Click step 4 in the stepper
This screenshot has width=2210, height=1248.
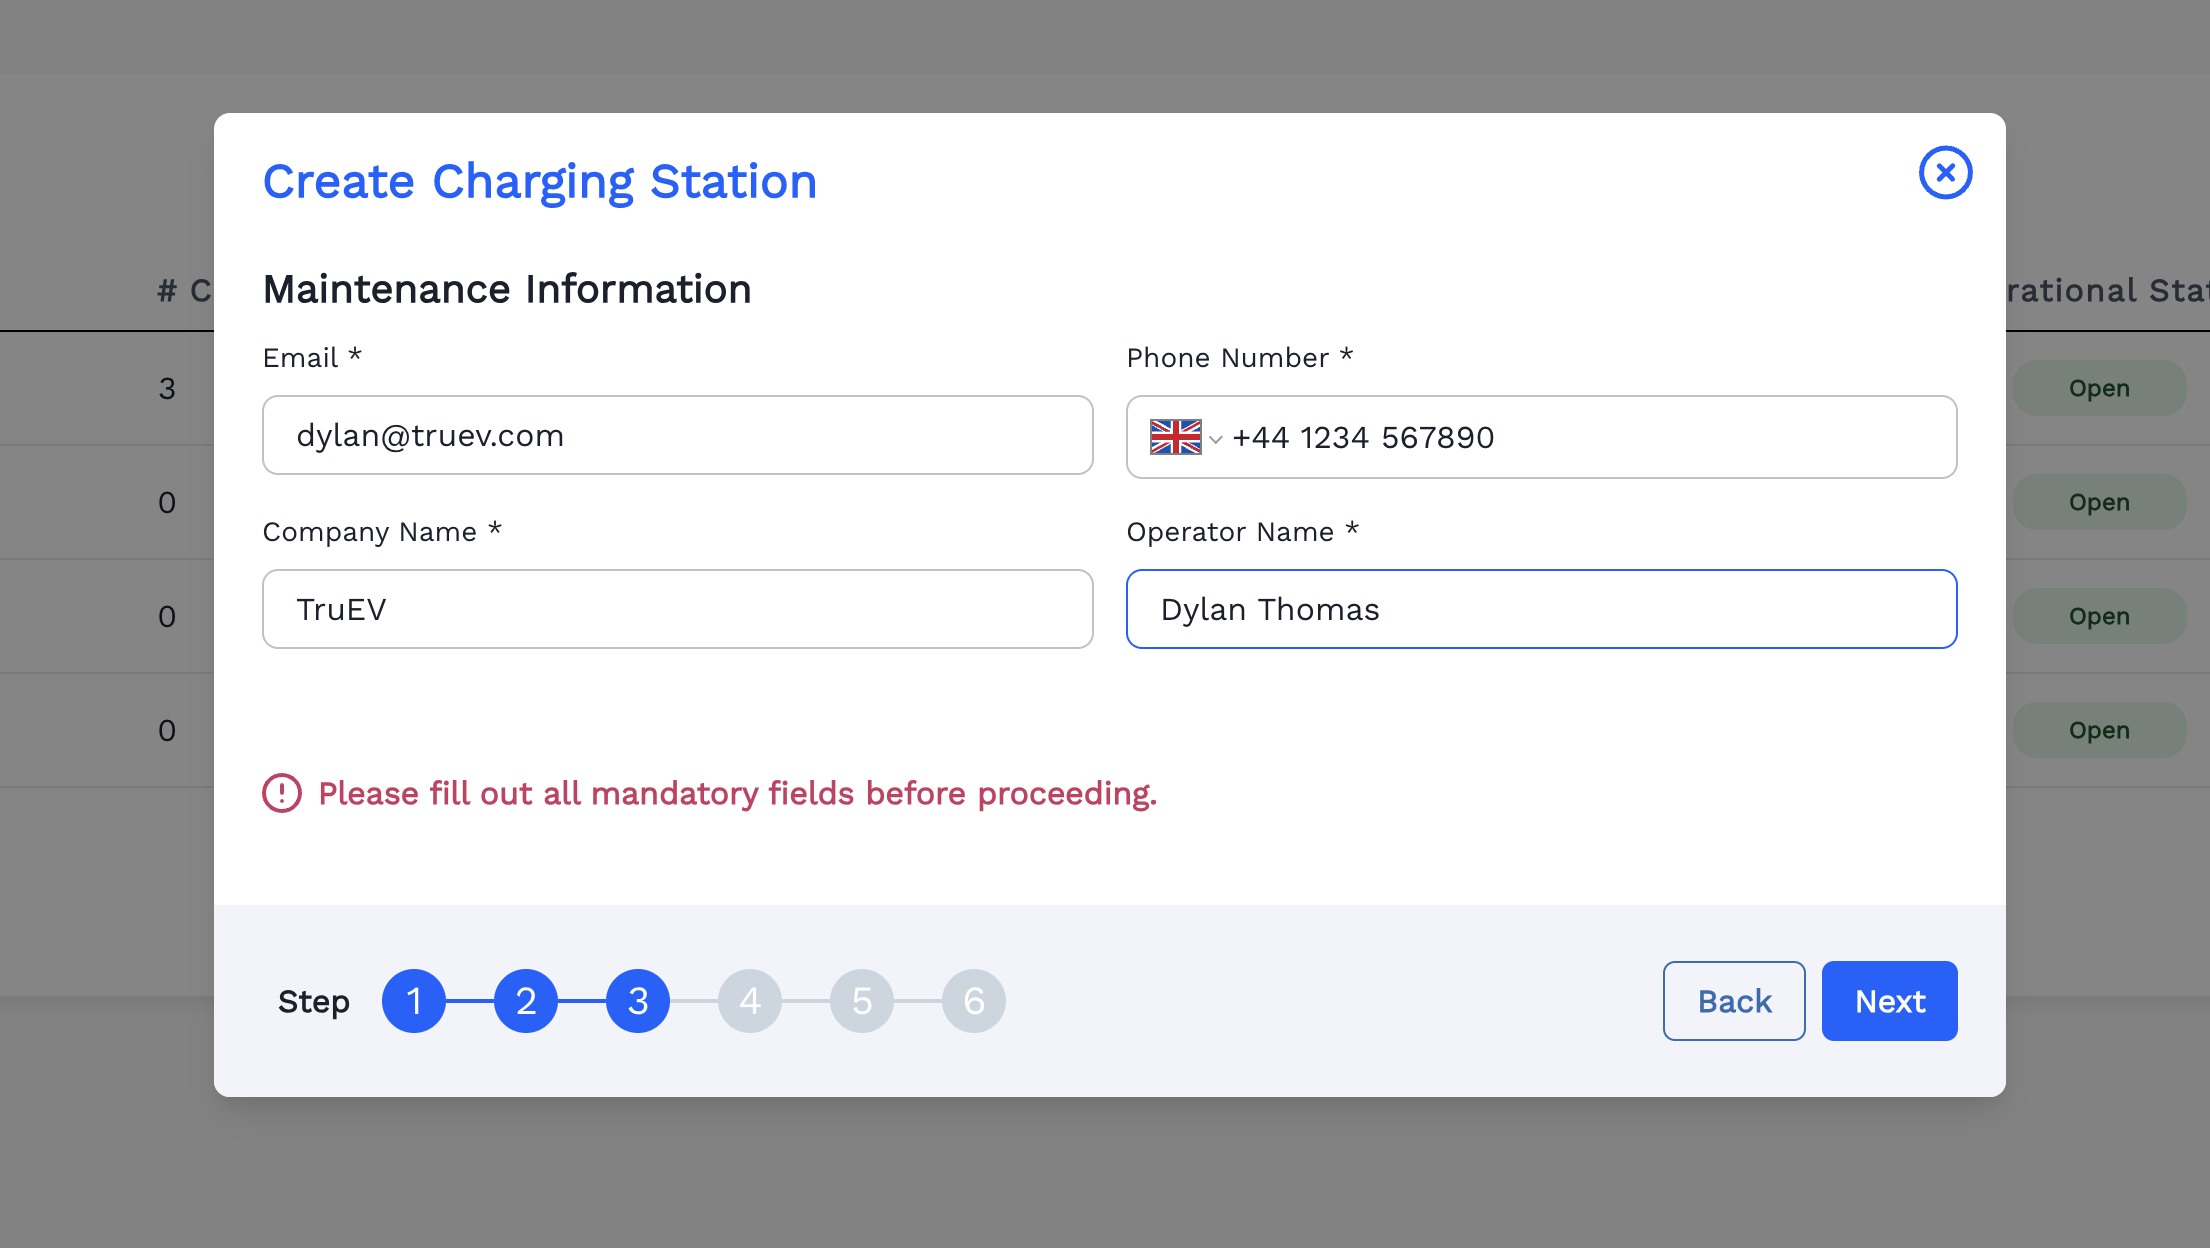750,1001
